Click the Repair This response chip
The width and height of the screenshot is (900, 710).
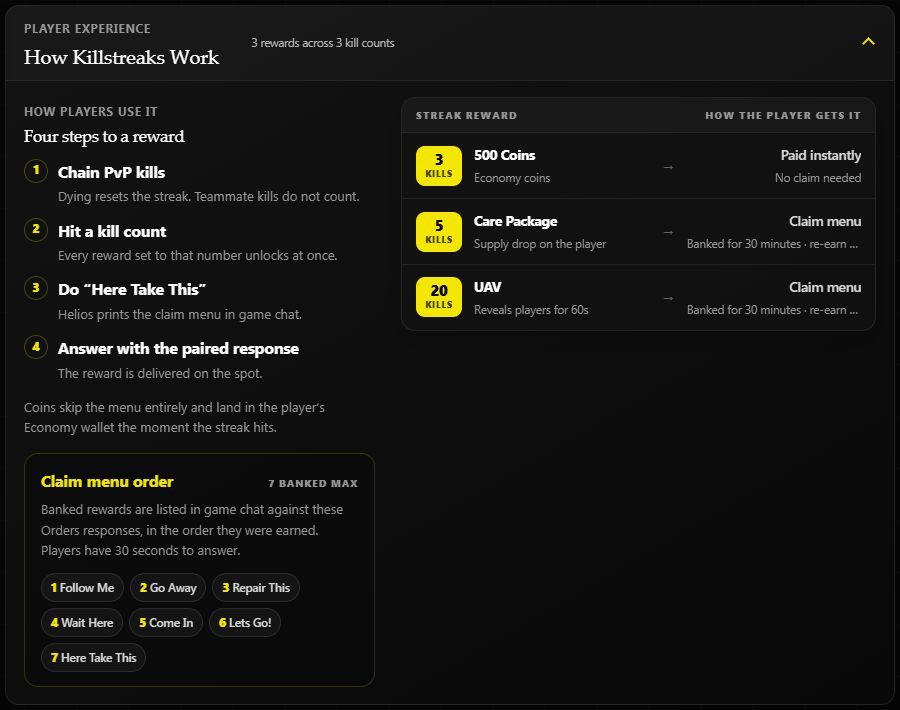[x=256, y=588]
